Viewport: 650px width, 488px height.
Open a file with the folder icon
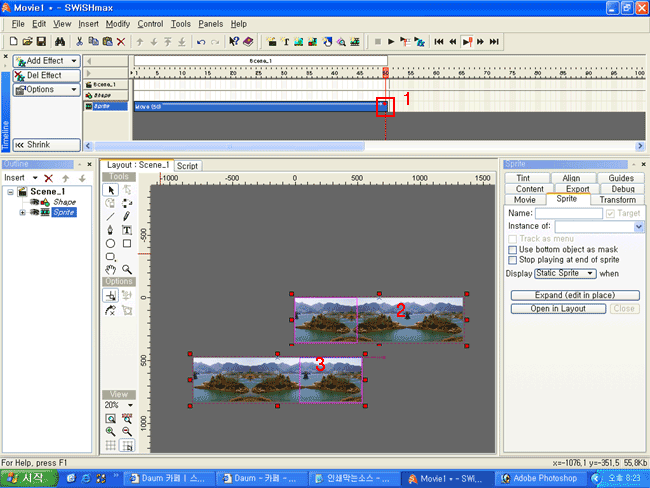pos(27,41)
